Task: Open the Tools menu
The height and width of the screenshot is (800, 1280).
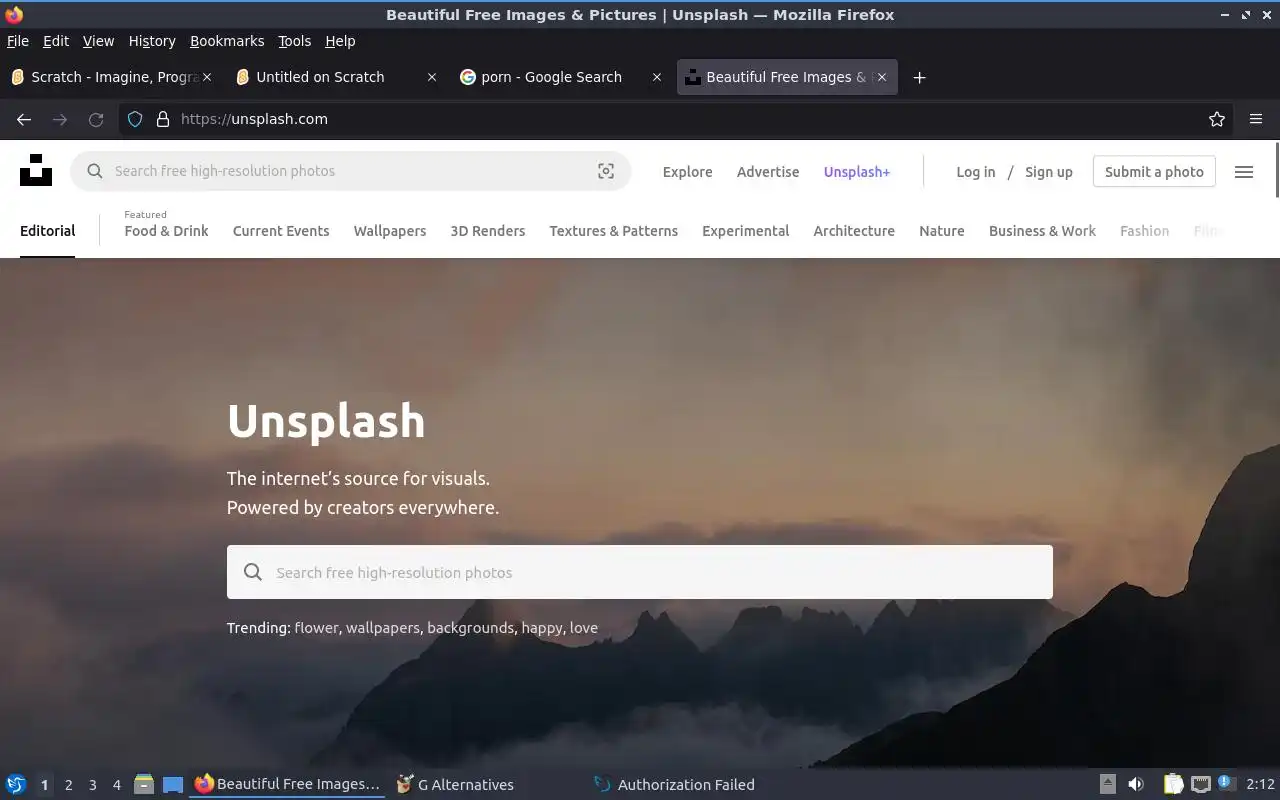Action: [x=295, y=41]
